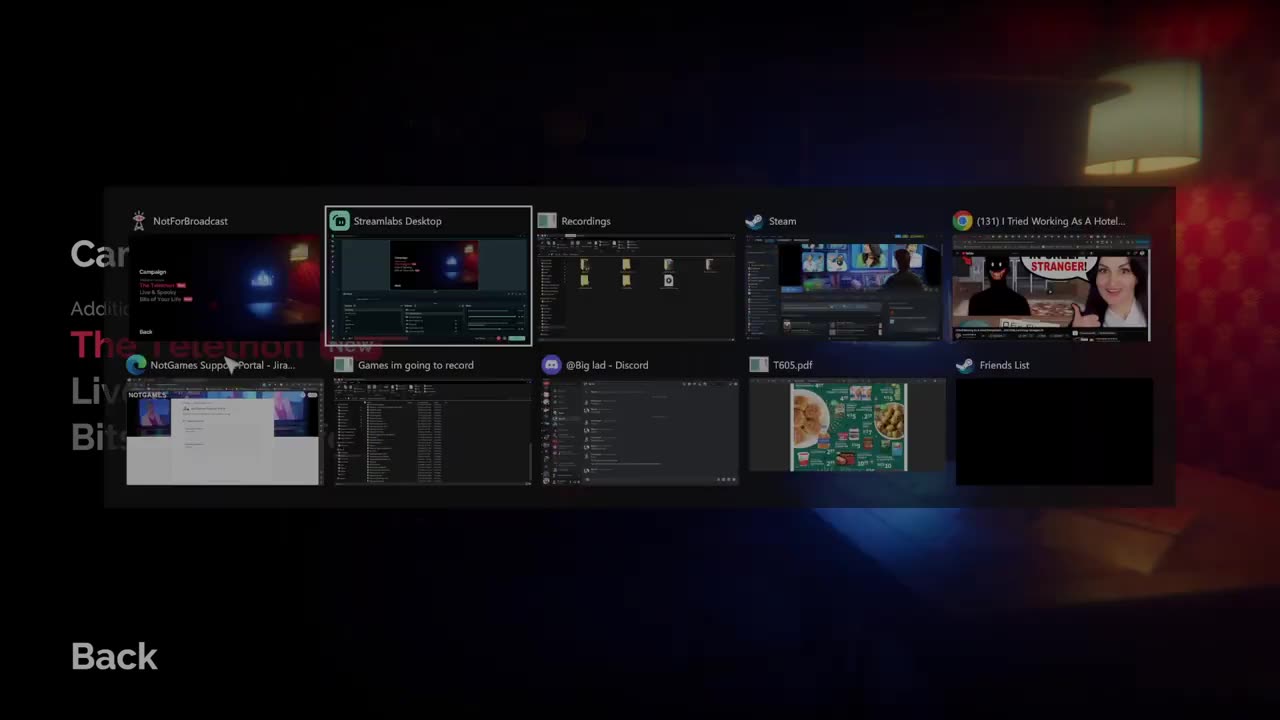Select the NotForBroadcast window thumbnail
Viewport: 1280px width, 720px height.
[225, 288]
